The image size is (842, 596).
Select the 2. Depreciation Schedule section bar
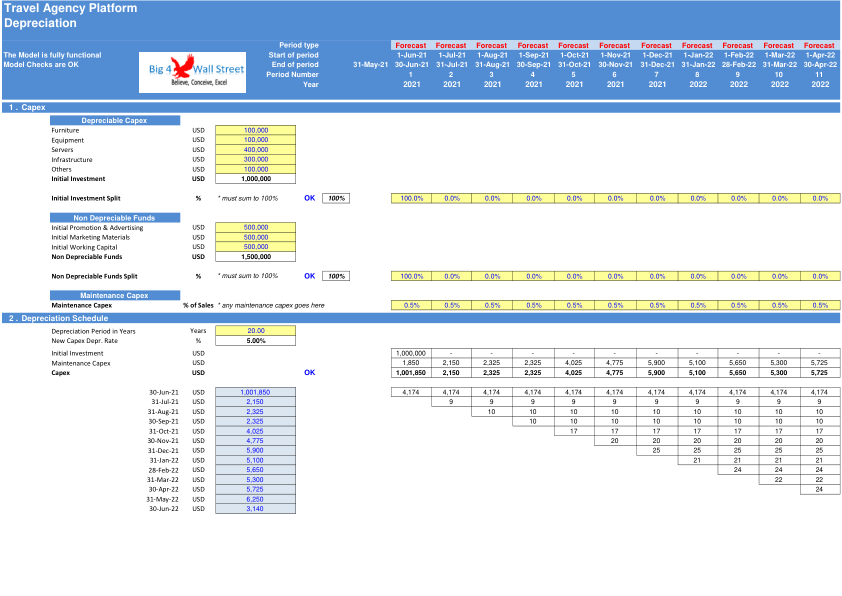(421, 318)
